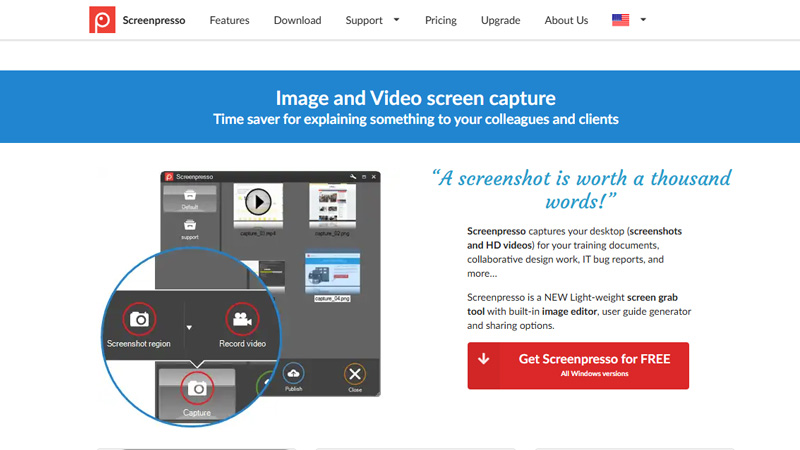This screenshot has height=450, width=800.
Task: Select the Default folder icon
Action: [190, 195]
